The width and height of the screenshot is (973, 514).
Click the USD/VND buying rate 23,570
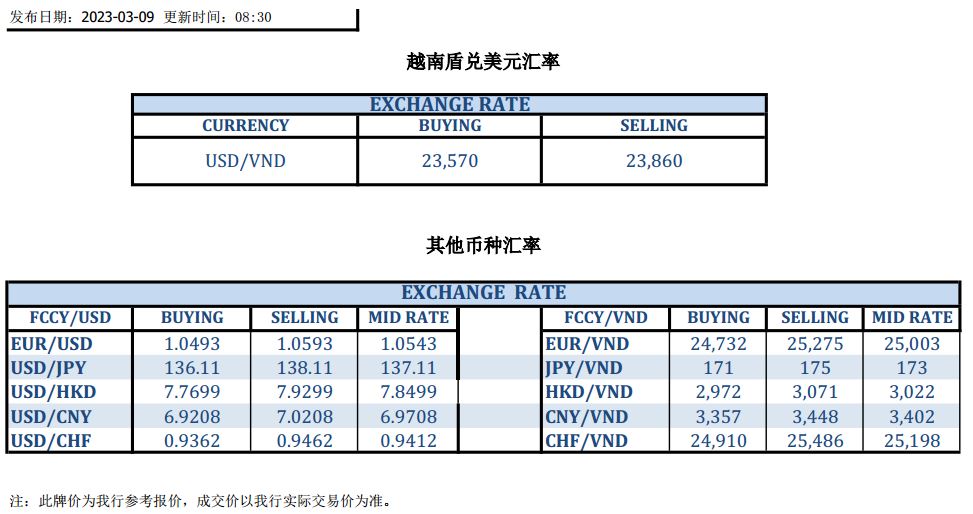(x=449, y=161)
